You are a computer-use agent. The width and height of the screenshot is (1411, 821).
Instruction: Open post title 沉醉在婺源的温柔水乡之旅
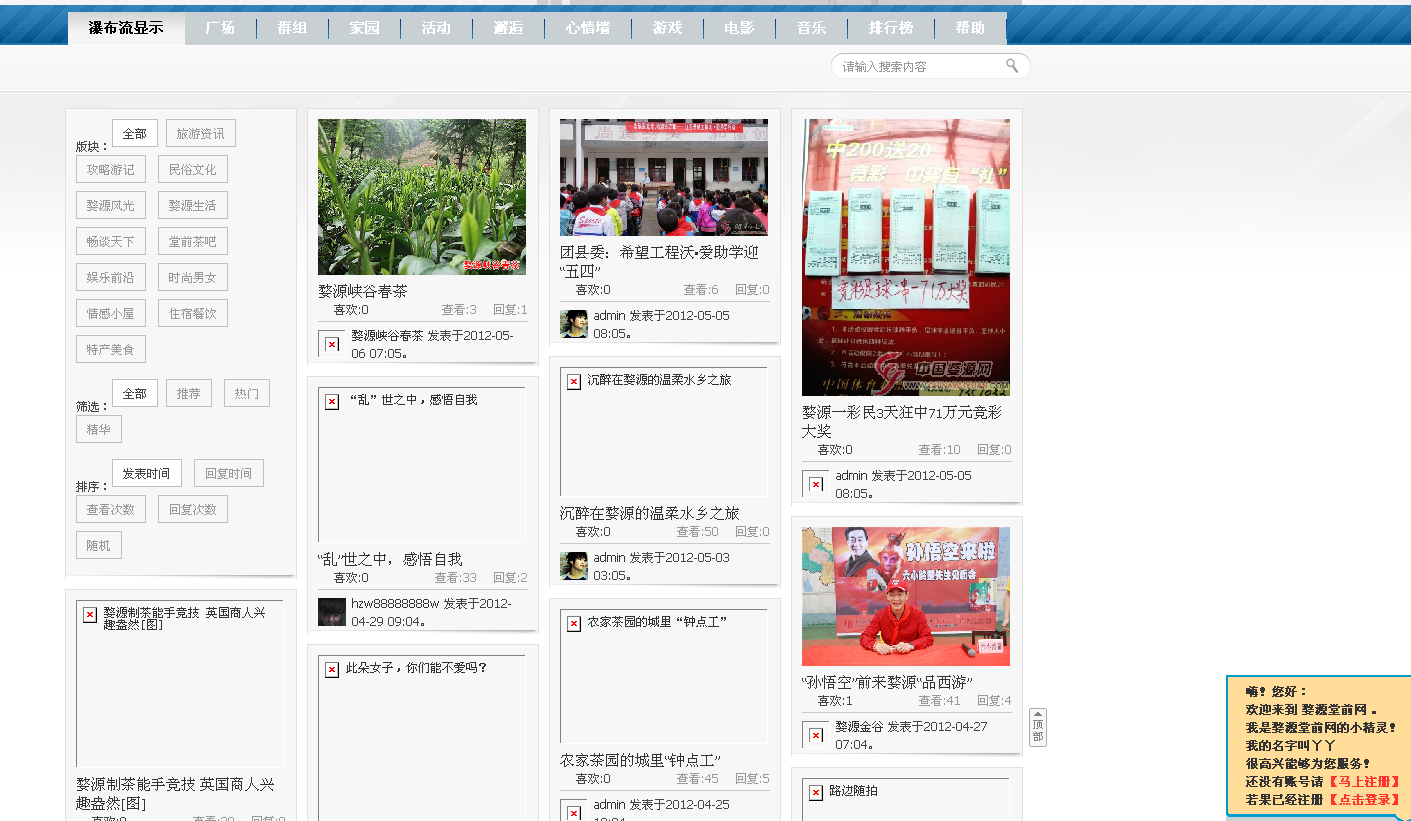[650, 513]
